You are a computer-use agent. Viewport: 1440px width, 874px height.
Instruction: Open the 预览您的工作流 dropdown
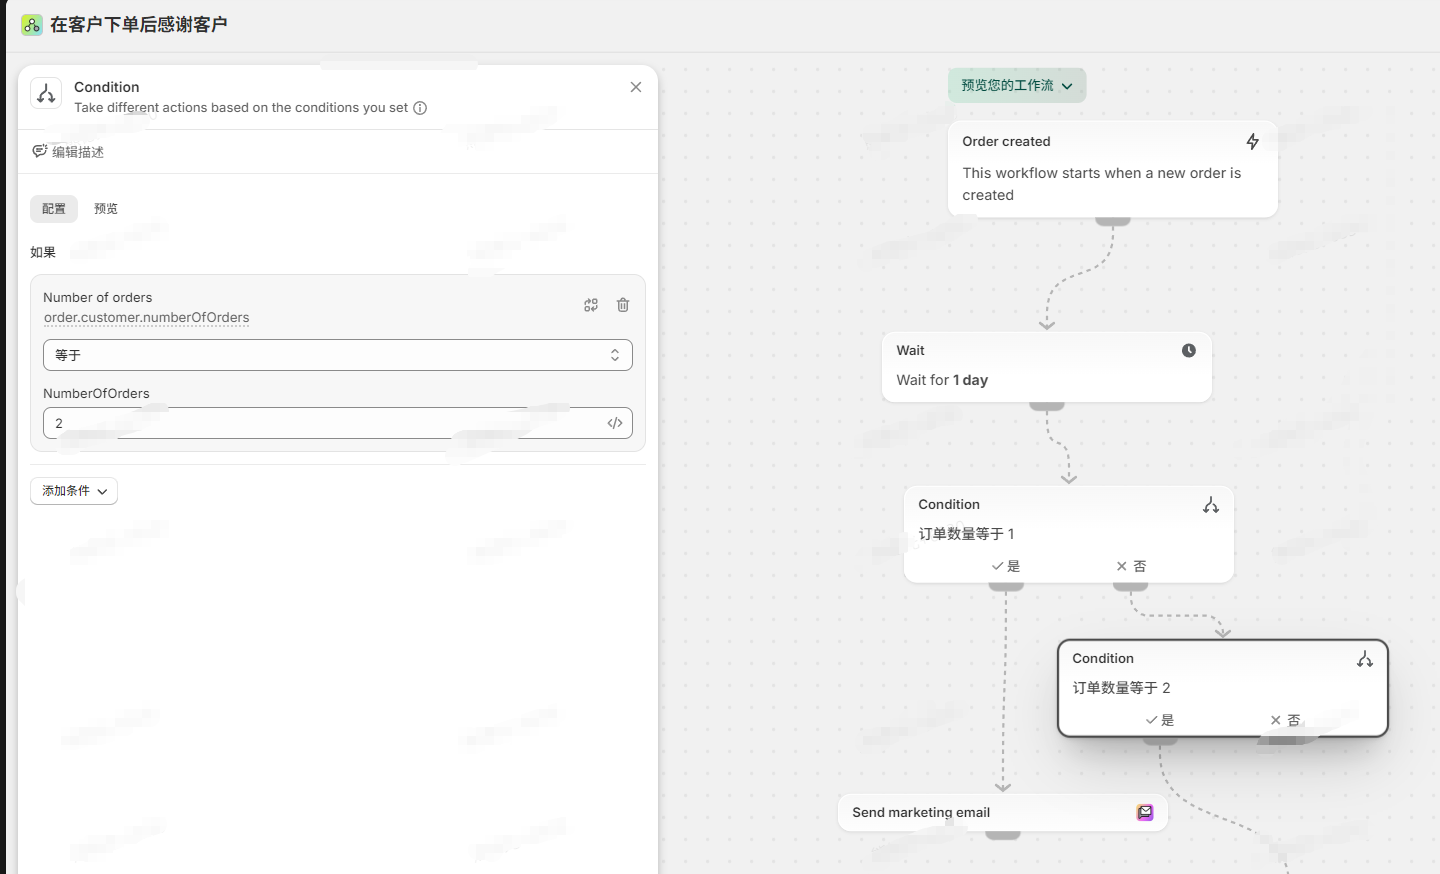(x=1016, y=86)
